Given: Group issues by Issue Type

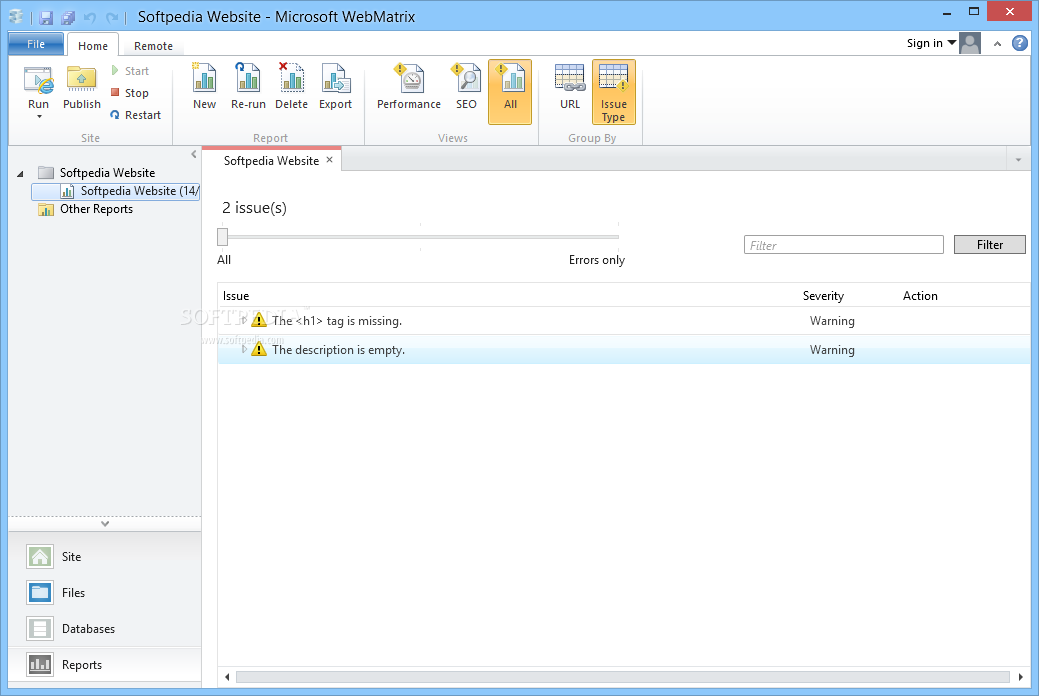Looking at the screenshot, I should [614, 91].
